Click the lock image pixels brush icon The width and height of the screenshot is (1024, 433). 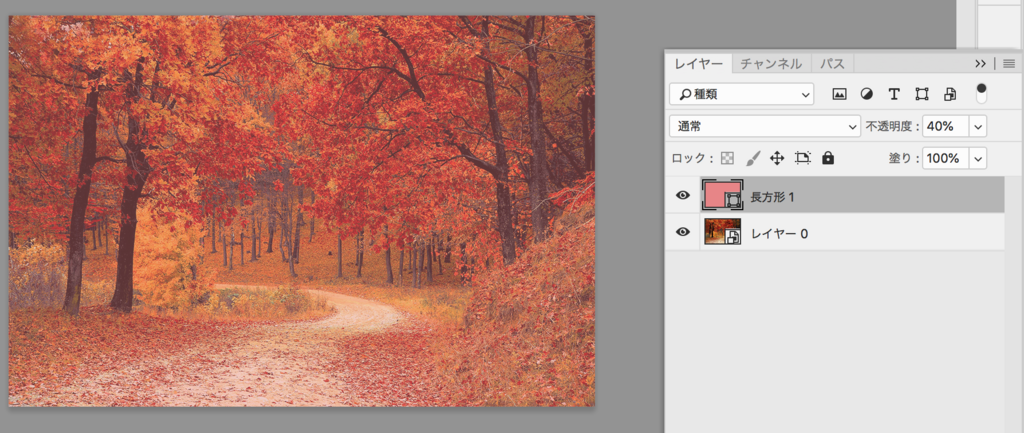point(753,158)
